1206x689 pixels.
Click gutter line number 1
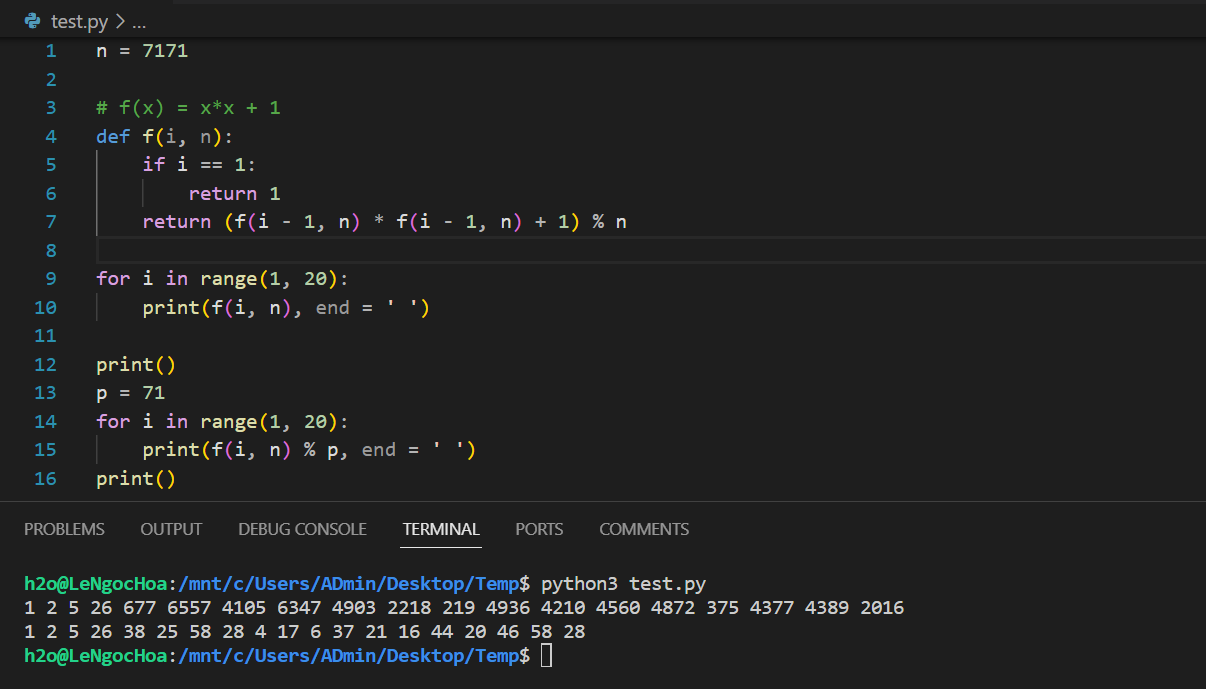[51, 51]
